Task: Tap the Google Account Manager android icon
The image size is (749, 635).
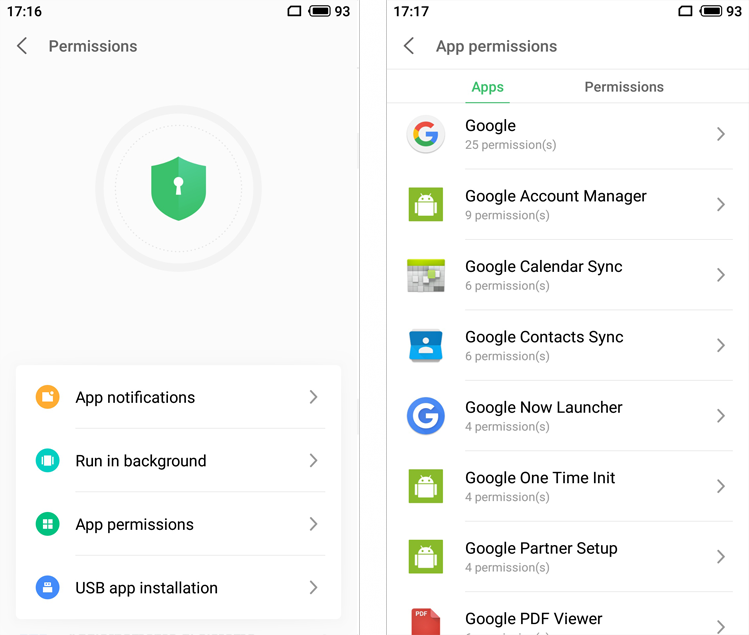Action: [x=426, y=204]
